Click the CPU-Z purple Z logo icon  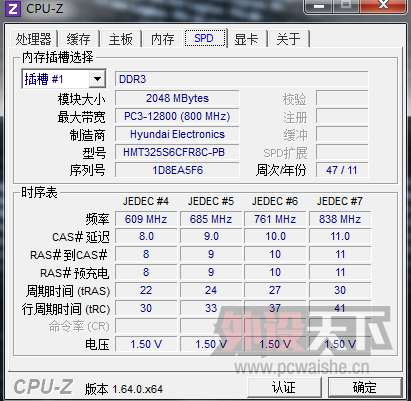click(x=13, y=9)
